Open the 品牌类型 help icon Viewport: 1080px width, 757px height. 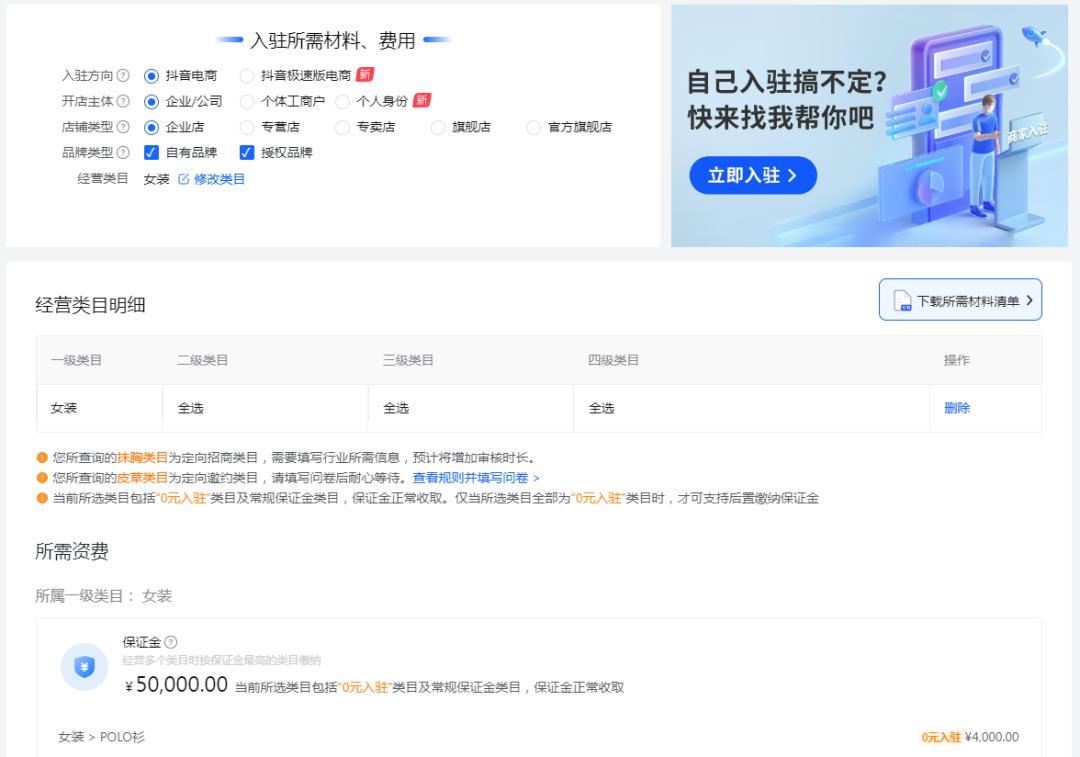tap(121, 153)
